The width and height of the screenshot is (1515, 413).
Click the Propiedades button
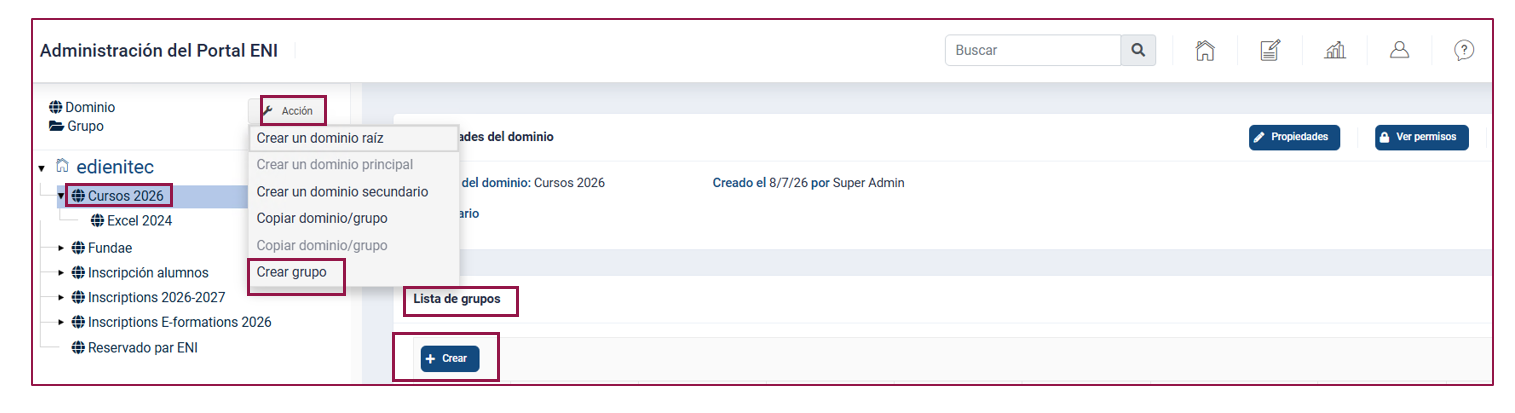click(x=1294, y=138)
